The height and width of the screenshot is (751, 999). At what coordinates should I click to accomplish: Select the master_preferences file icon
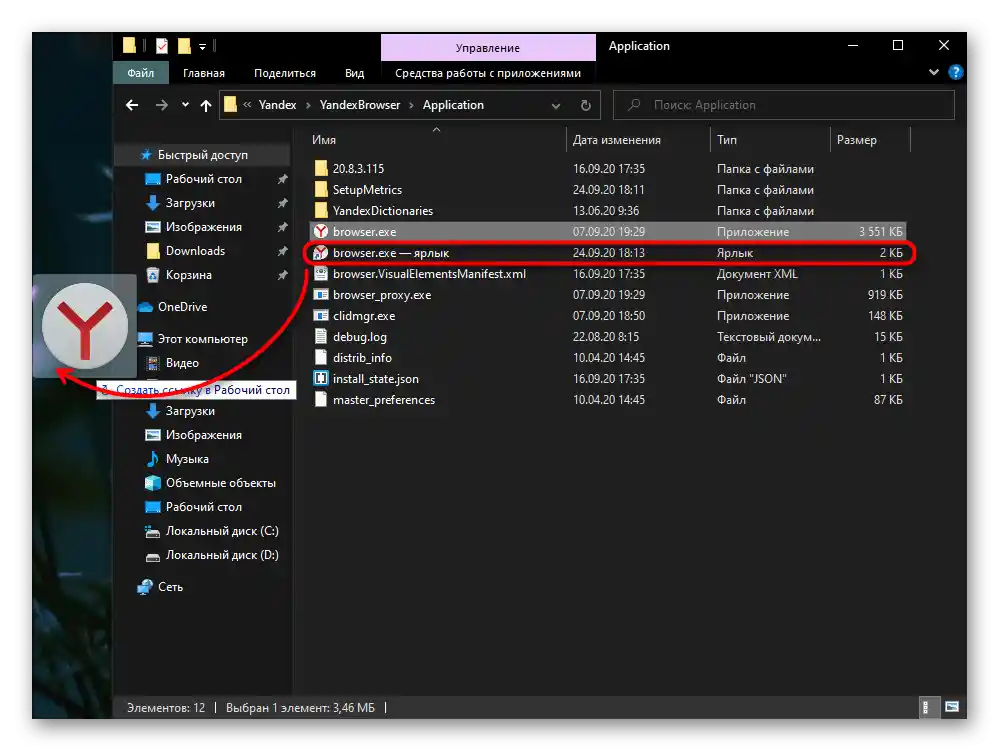coord(321,400)
